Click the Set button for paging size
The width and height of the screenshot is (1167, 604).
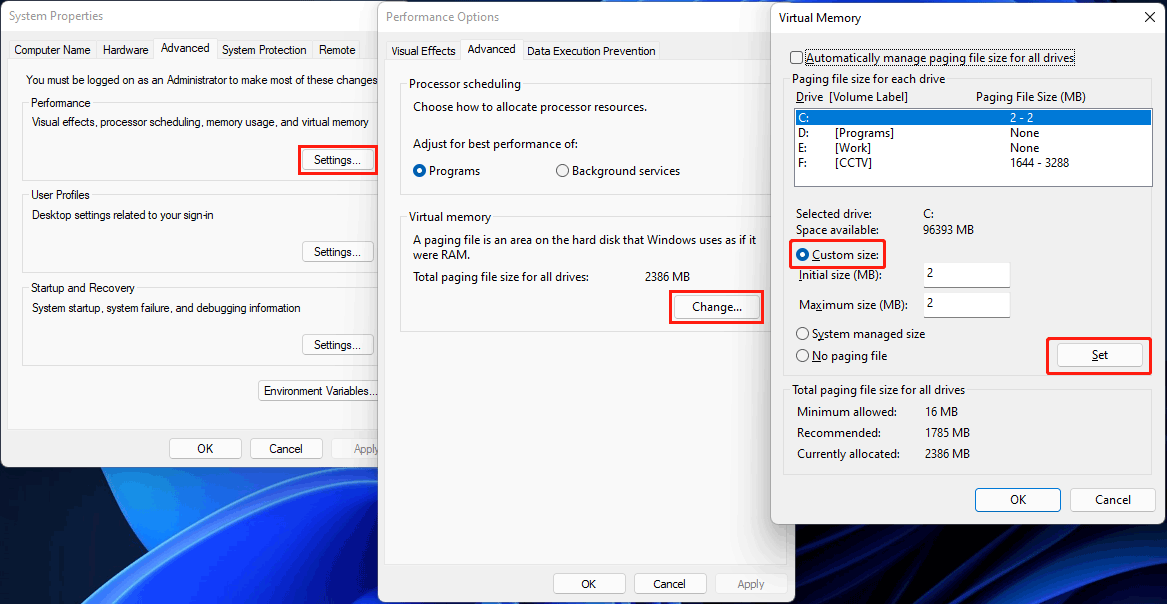1098,355
